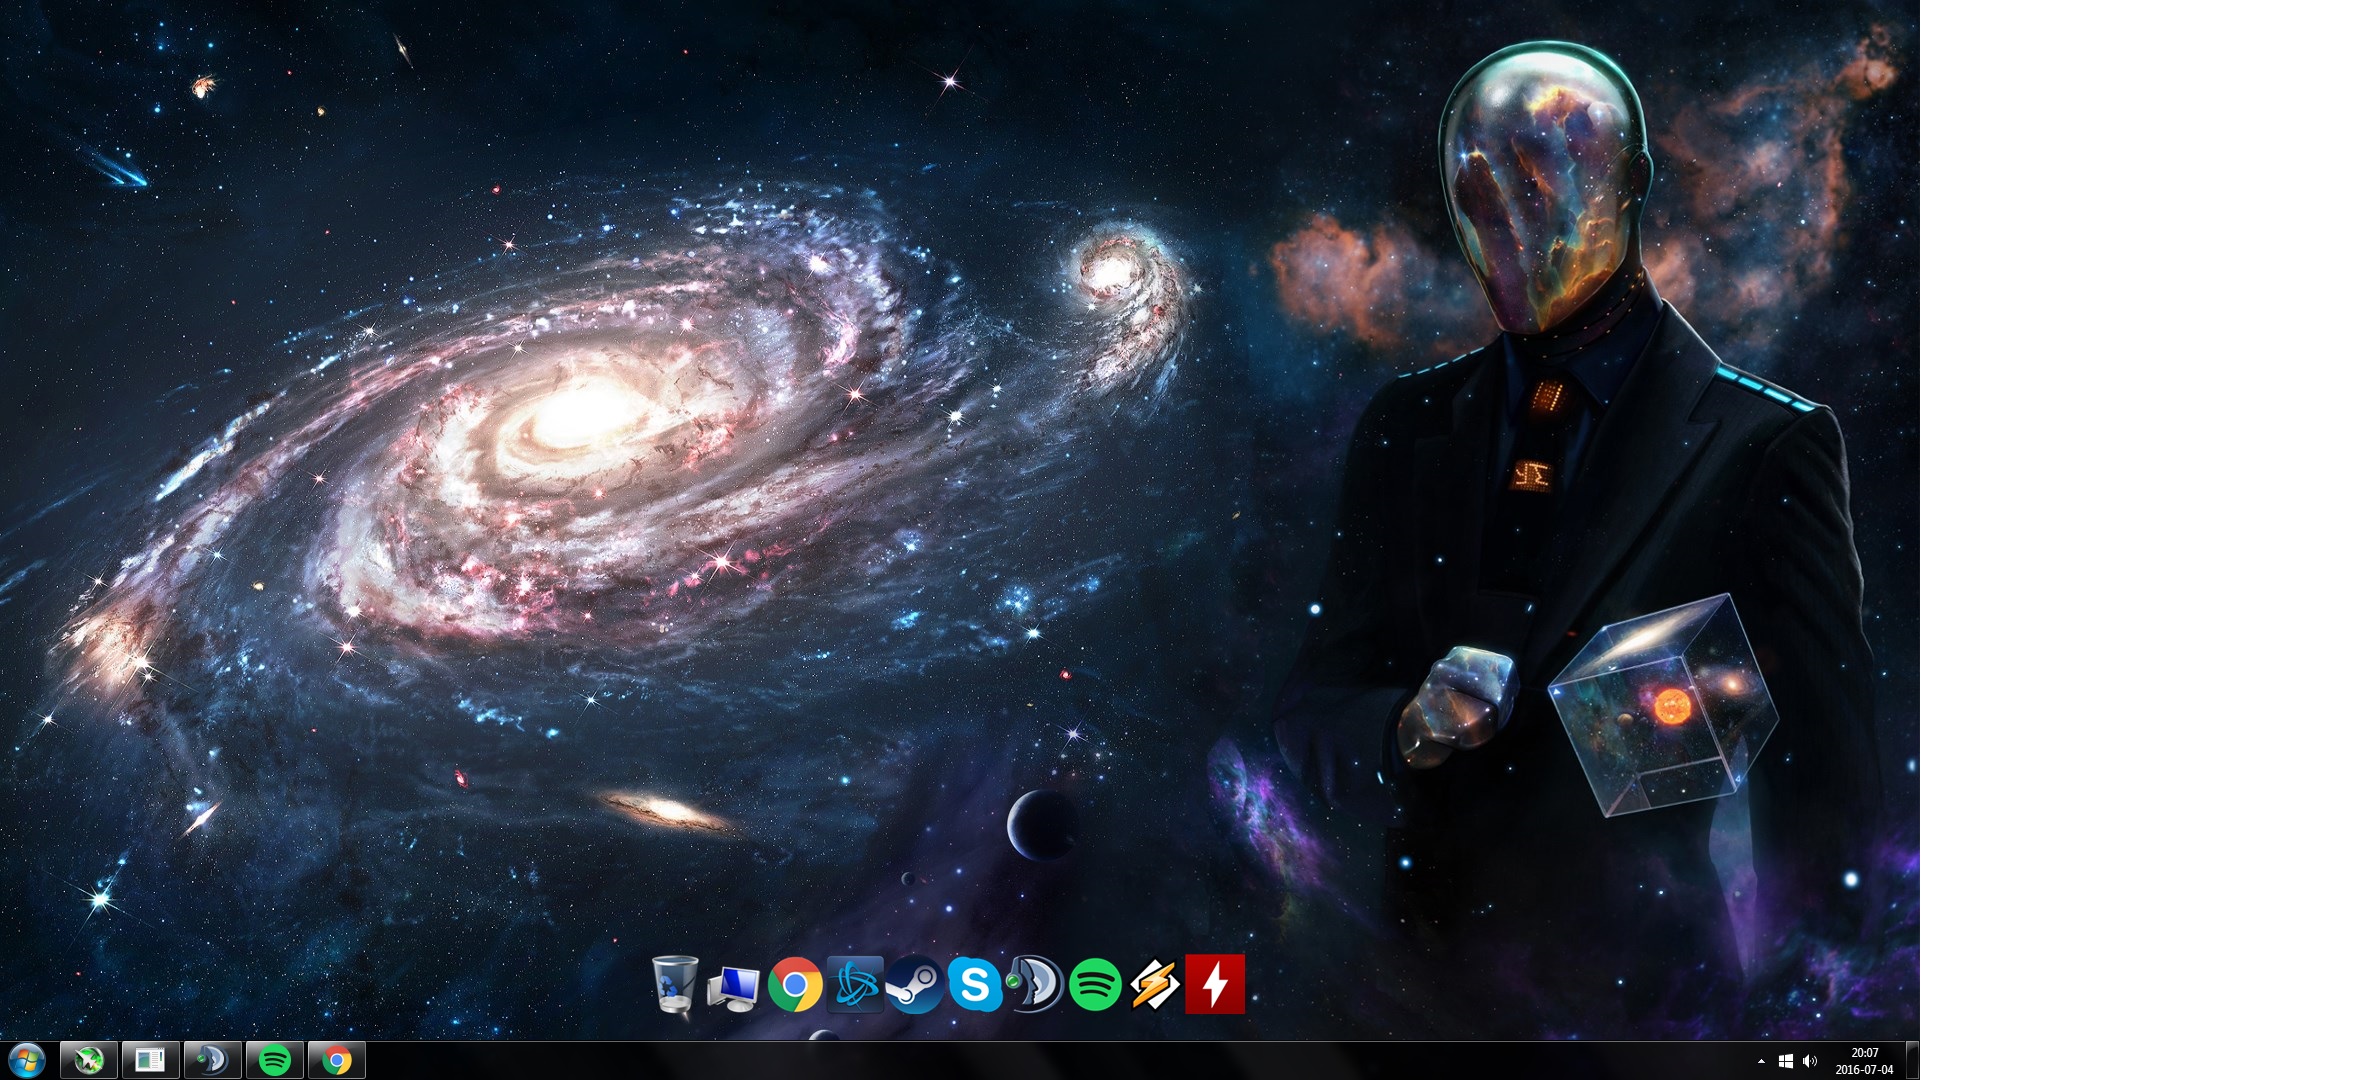The image size is (2354, 1080).
Task: Open the Recycle Bin in the dock
Action: (675, 985)
